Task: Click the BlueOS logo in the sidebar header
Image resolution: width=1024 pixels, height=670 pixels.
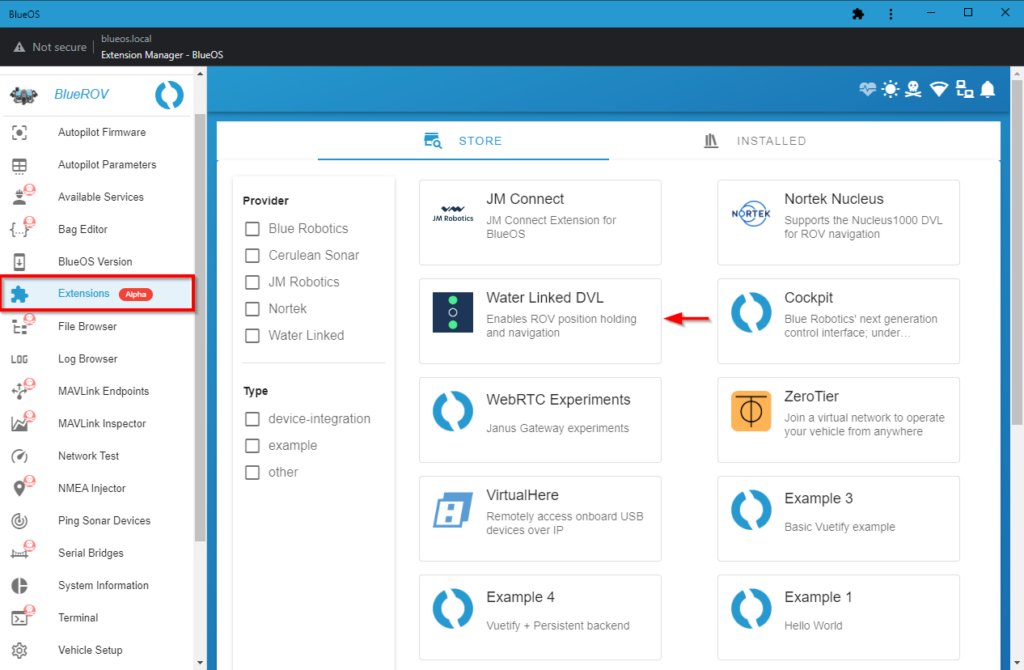Action: [x=169, y=95]
